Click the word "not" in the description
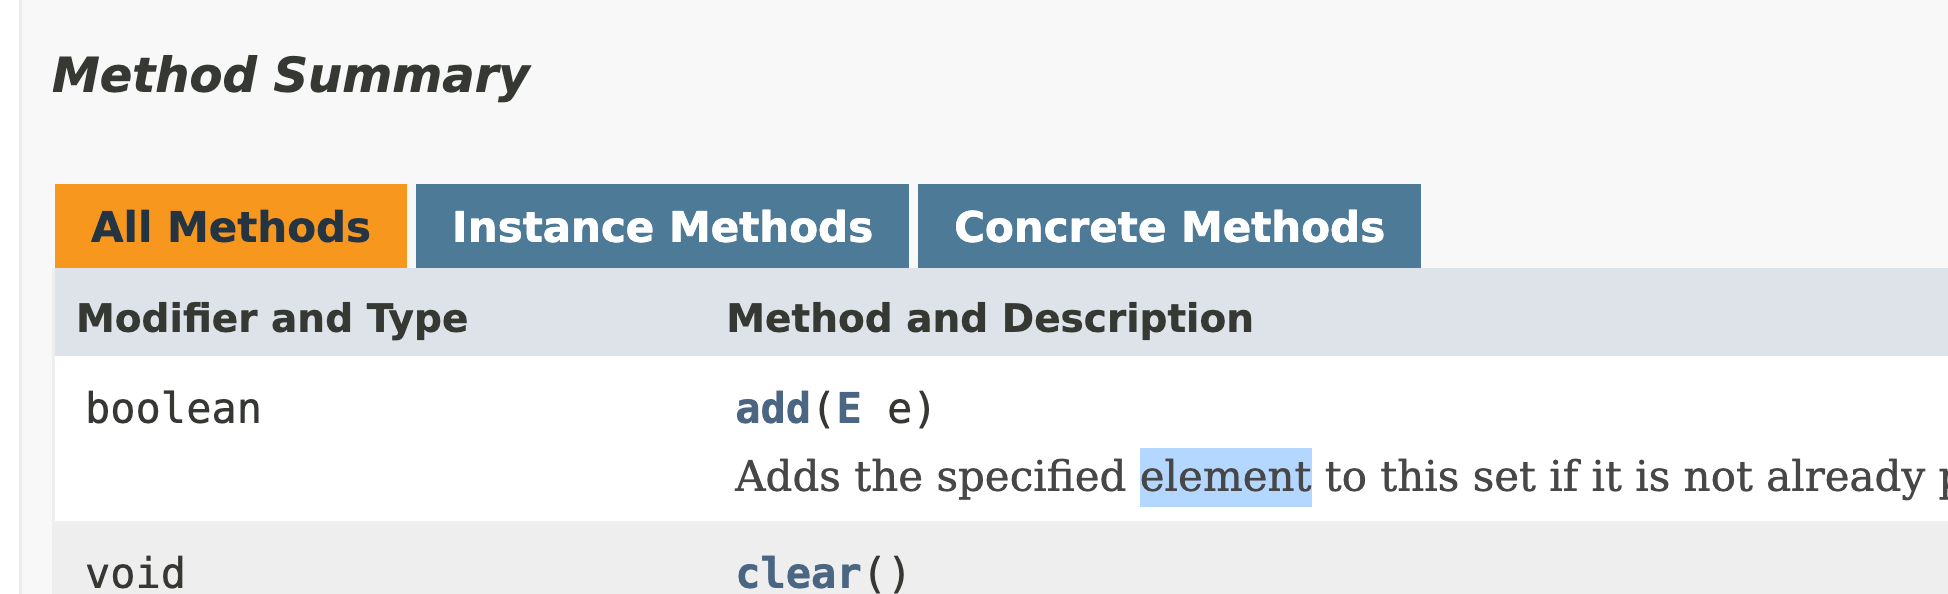 coord(1718,477)
